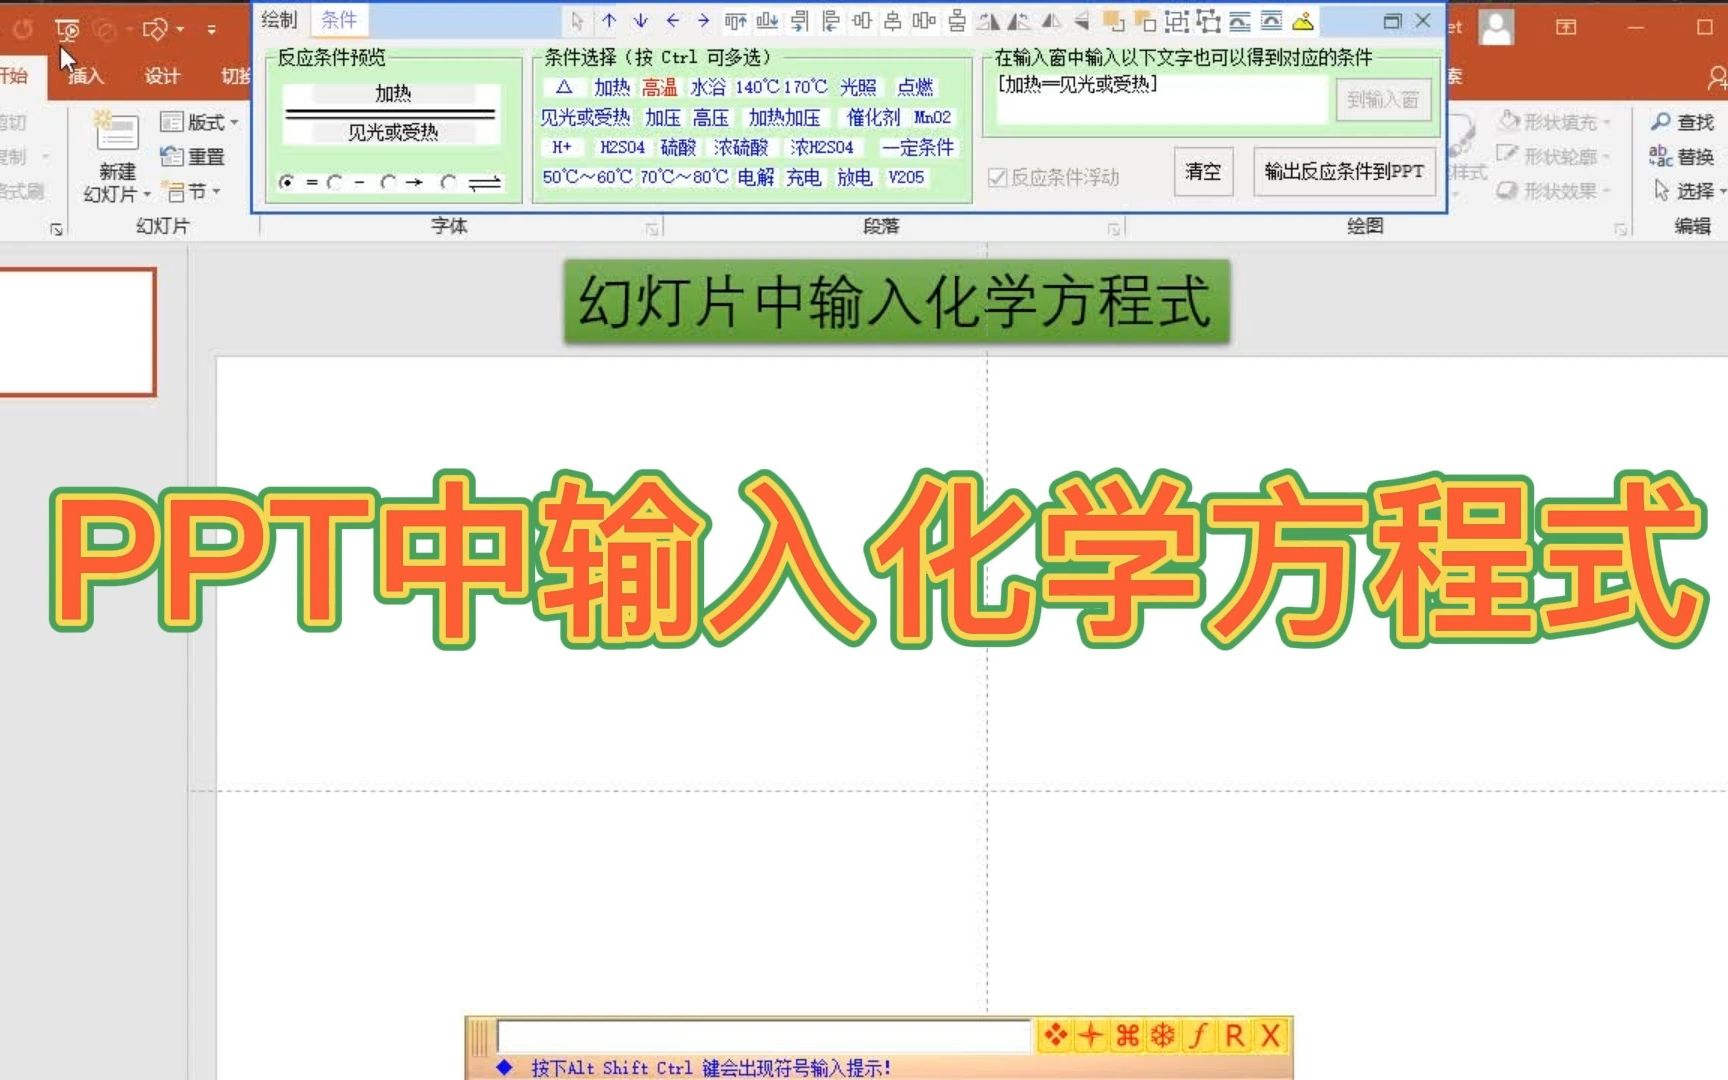Click the align left icon
Image resolution: width=1728 pixels, height=1080 pixels.
[830, 20]
